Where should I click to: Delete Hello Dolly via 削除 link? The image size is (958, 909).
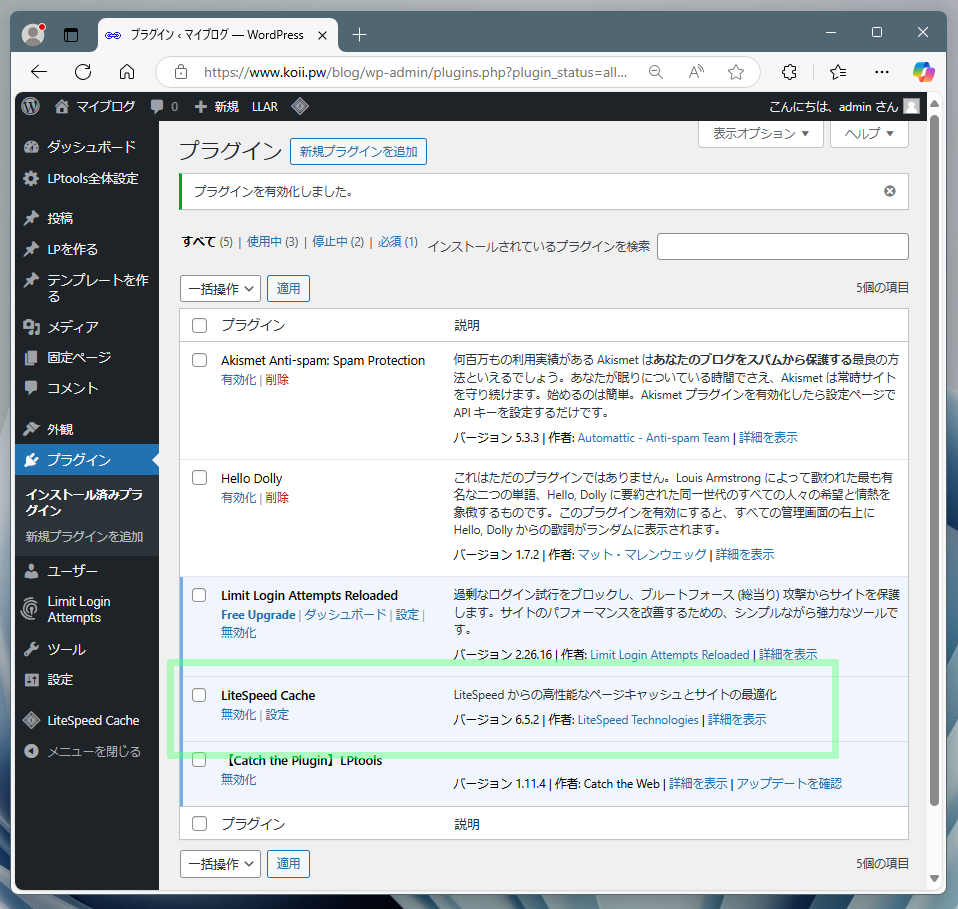click(277, 498)
